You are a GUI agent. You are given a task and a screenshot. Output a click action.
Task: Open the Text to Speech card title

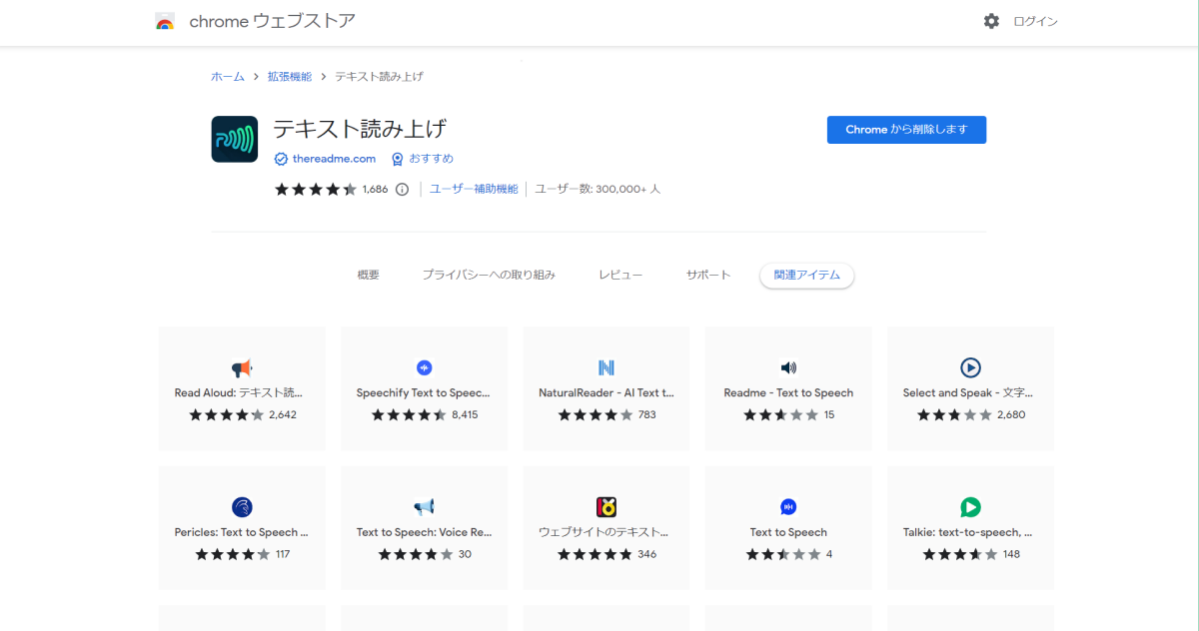point(788,532)
